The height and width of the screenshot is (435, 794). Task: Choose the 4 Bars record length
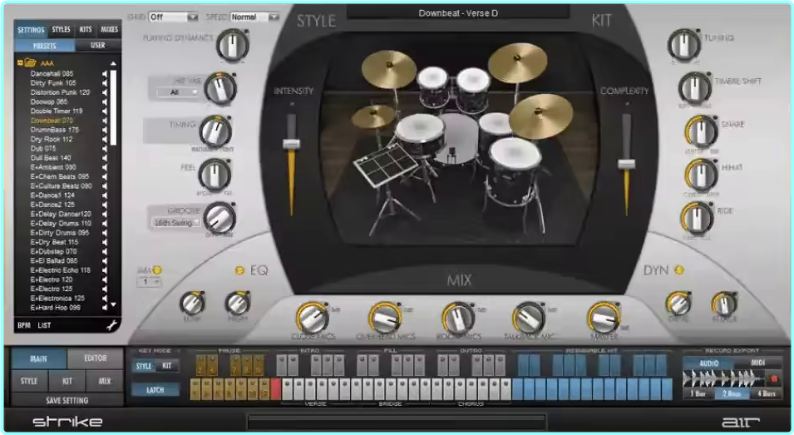click(765, 393)
